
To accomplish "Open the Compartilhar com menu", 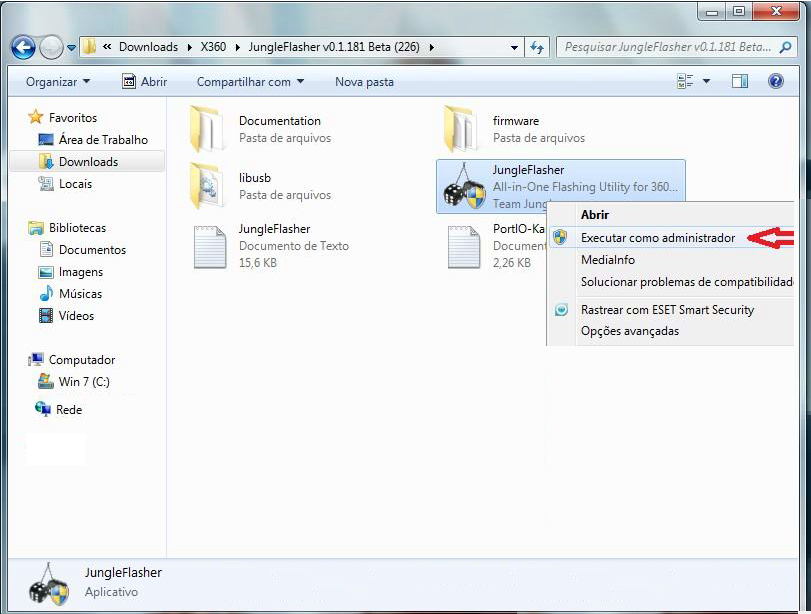I will [250, 82].
